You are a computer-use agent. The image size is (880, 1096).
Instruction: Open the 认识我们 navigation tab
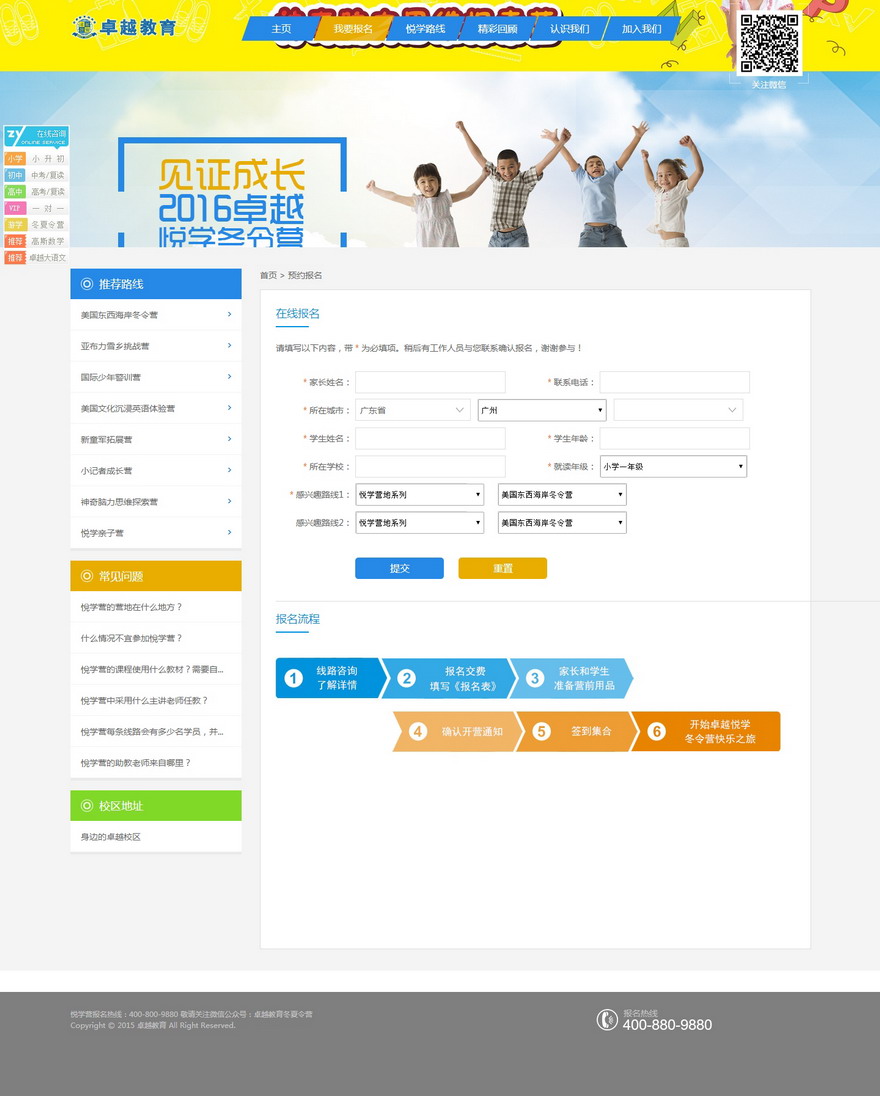(570, 29)
